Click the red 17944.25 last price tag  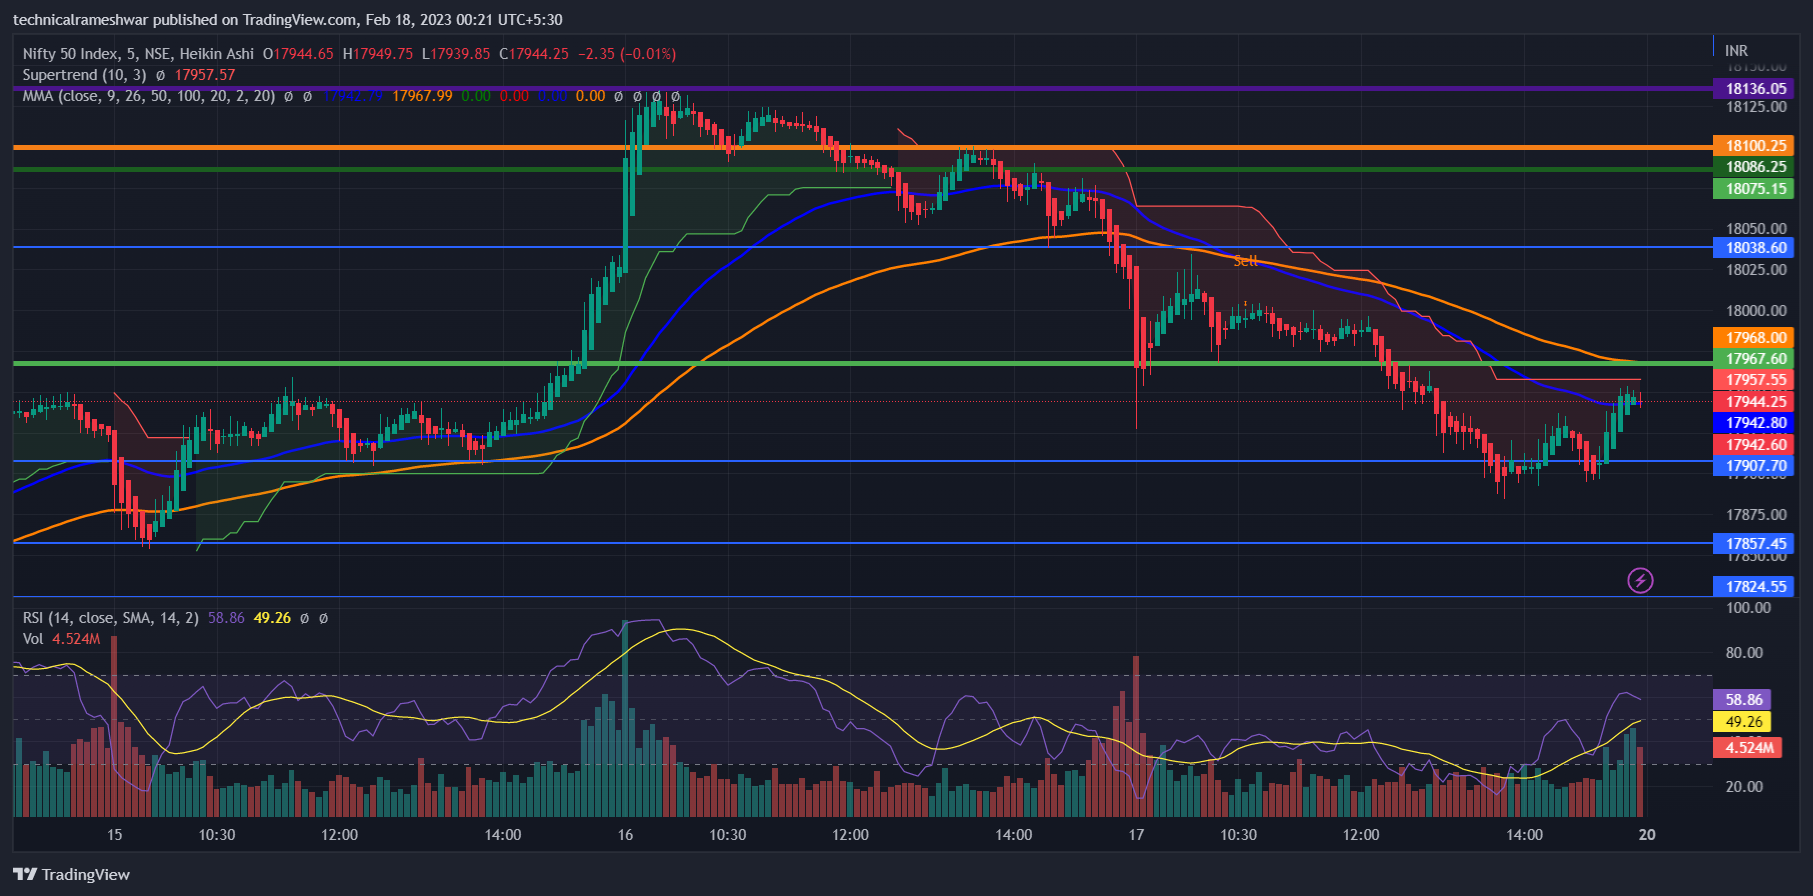[1752, 402]
